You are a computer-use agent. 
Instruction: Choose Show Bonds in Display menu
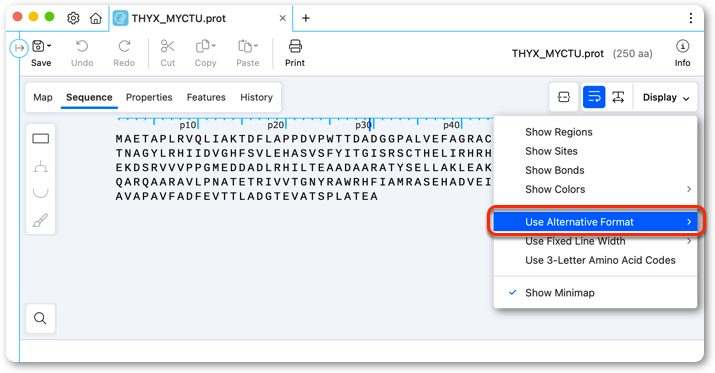[x=596, y=170]
